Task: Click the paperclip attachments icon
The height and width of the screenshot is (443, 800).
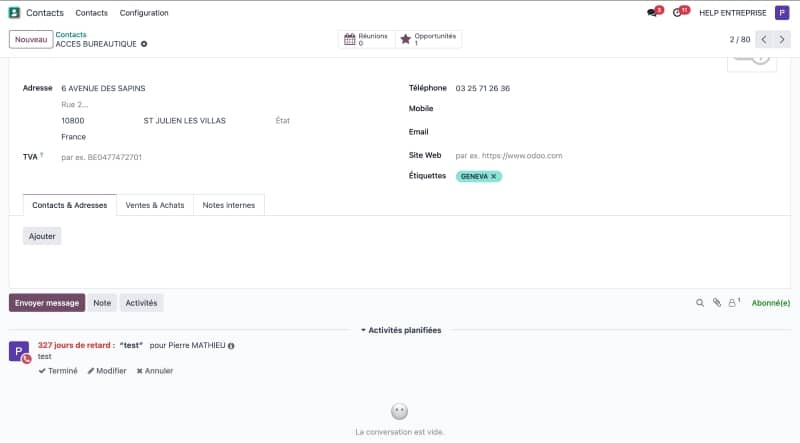Action: point(717,303)
